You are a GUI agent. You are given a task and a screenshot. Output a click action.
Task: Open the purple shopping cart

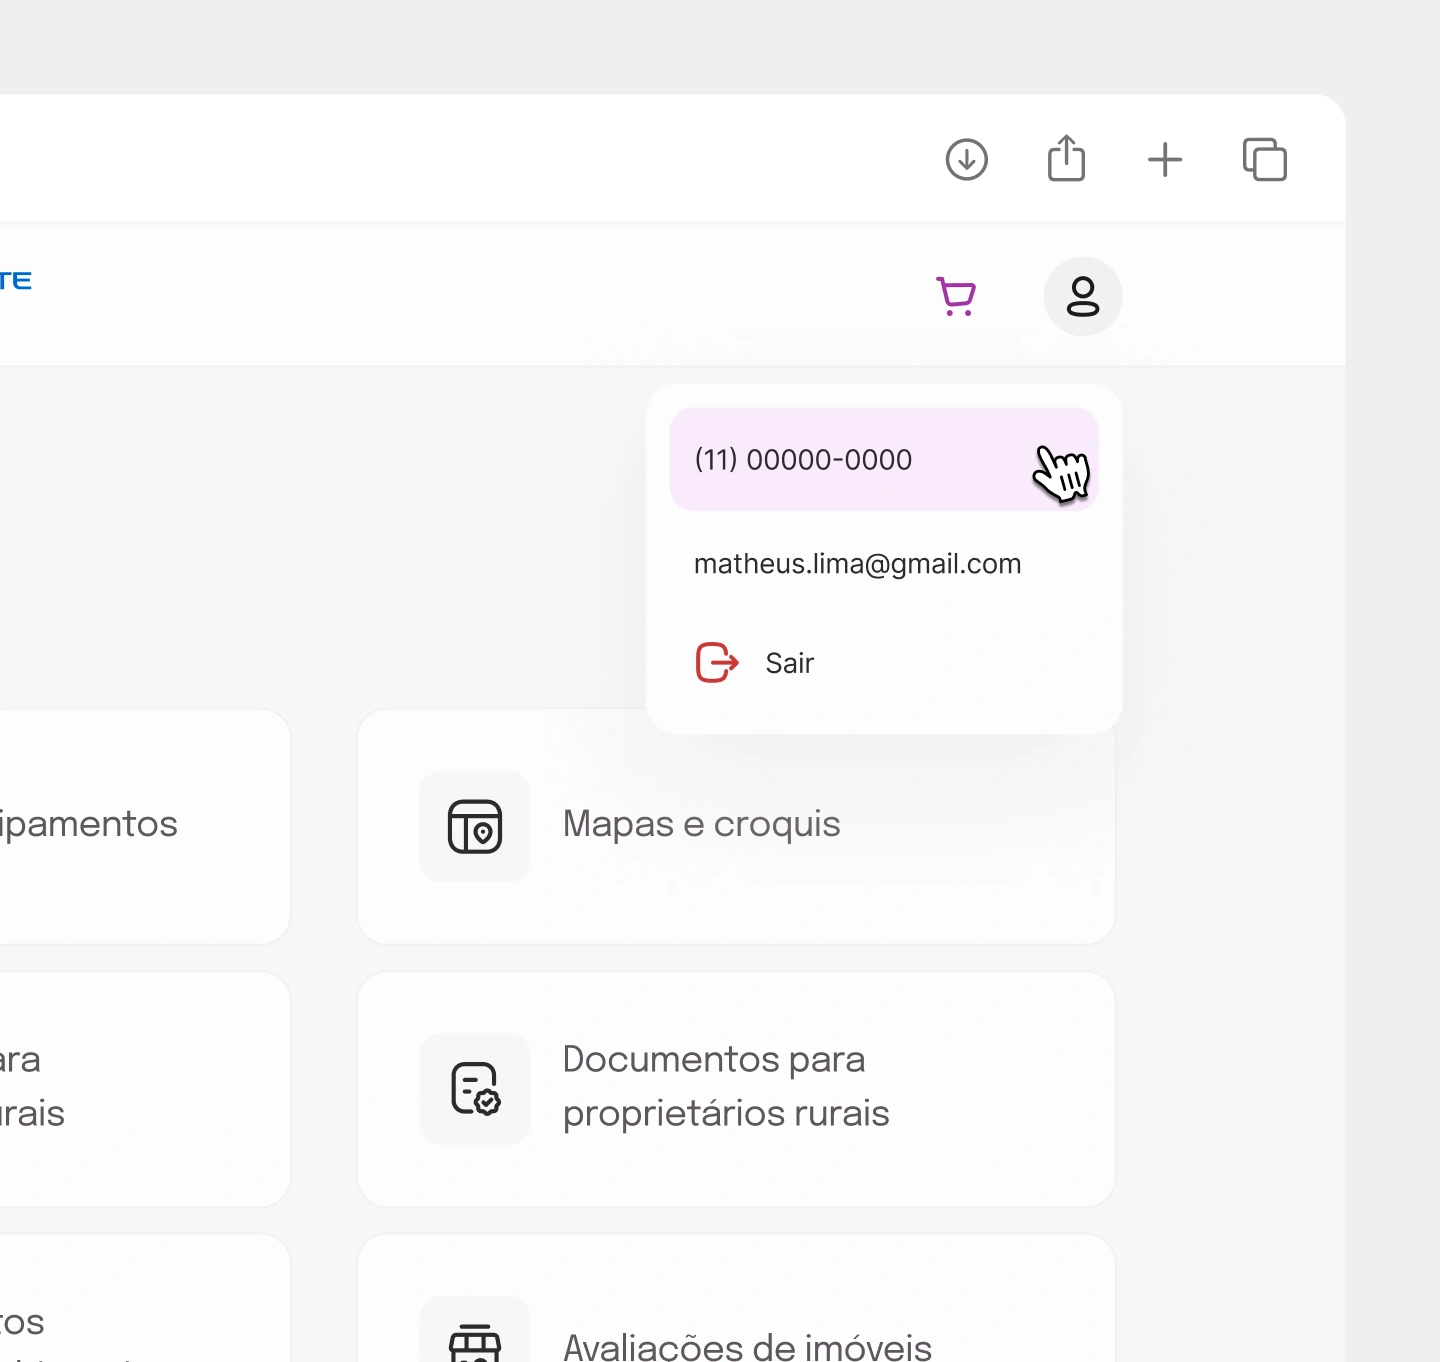pos(956,296)
